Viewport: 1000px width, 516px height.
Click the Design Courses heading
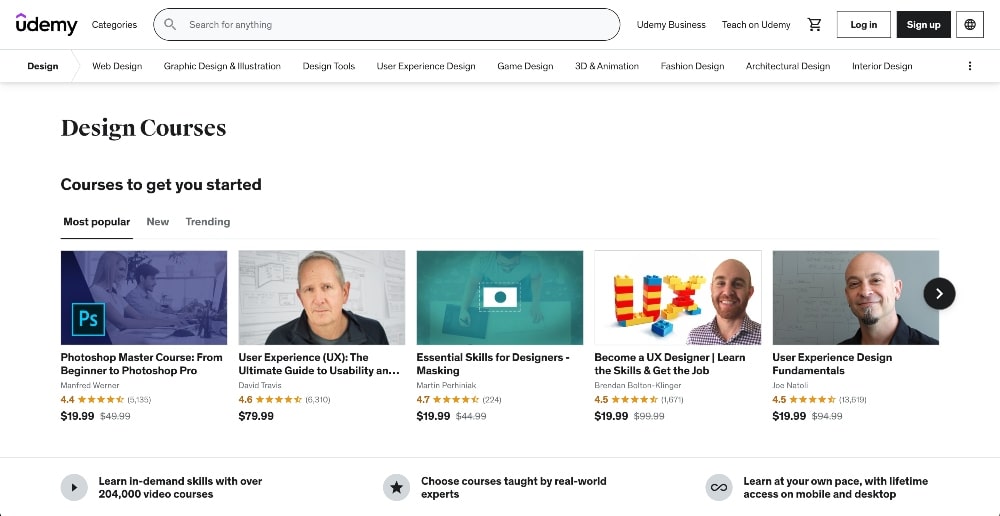click(x=143, y=128)
